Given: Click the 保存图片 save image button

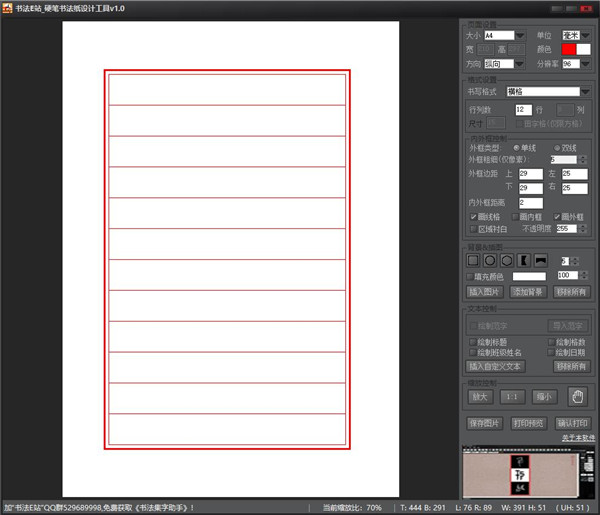Looking at the screenshot, I should pos(485,423).
